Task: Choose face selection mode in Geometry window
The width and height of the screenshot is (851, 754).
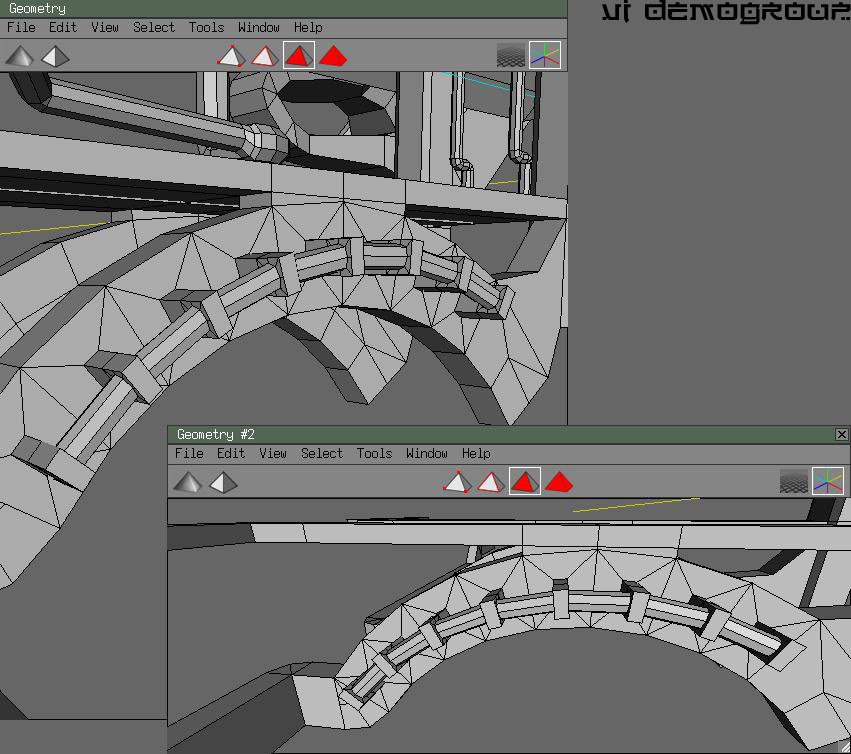Action: (x=298, y=56)
